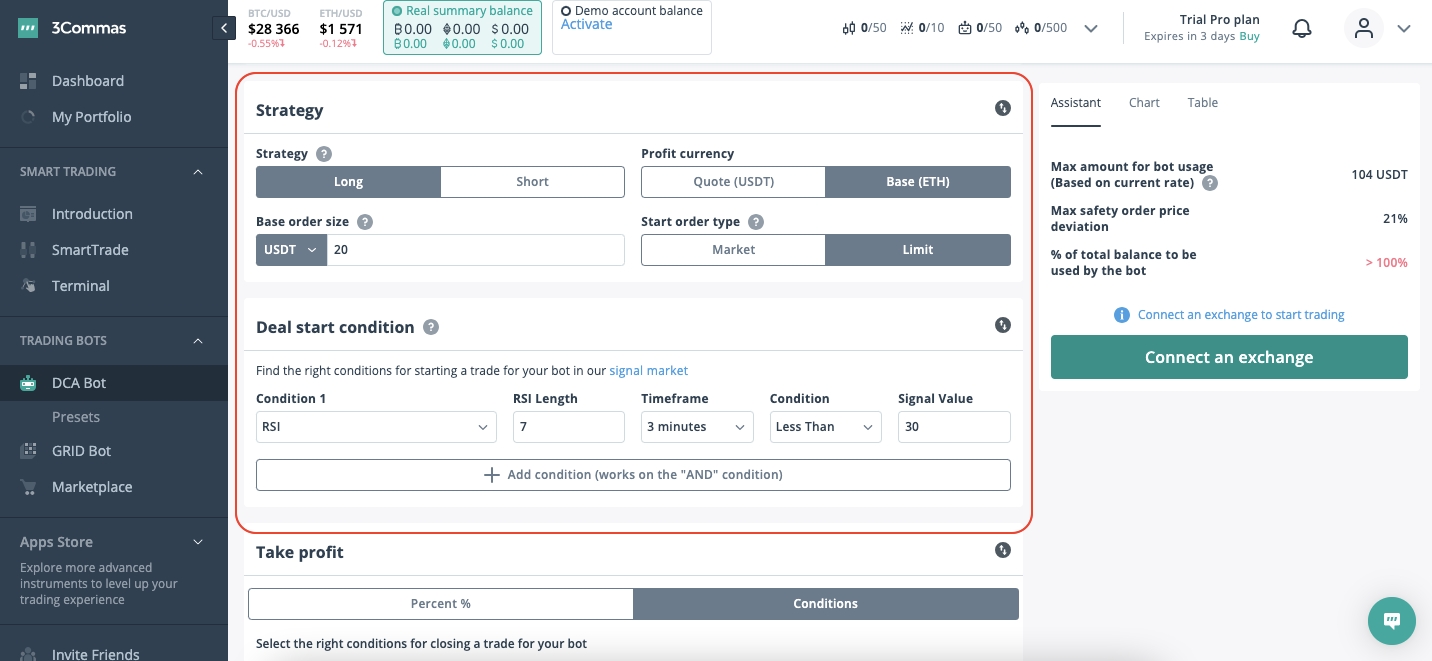The width and height of the screenshot is (1432, 661).
Task: Choose Quote (USDT) profit currency
Action: tap(733, 182)
